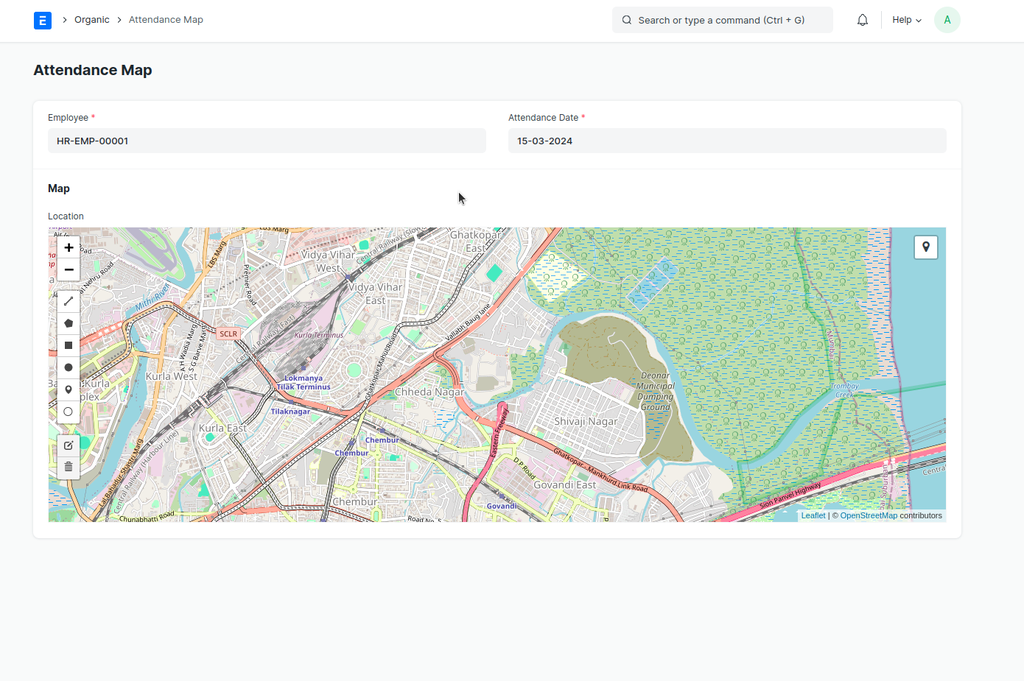This screenshot has width=1024, height=681.
Task: Select the draw rectangle tool
Action: coord(68,345)
